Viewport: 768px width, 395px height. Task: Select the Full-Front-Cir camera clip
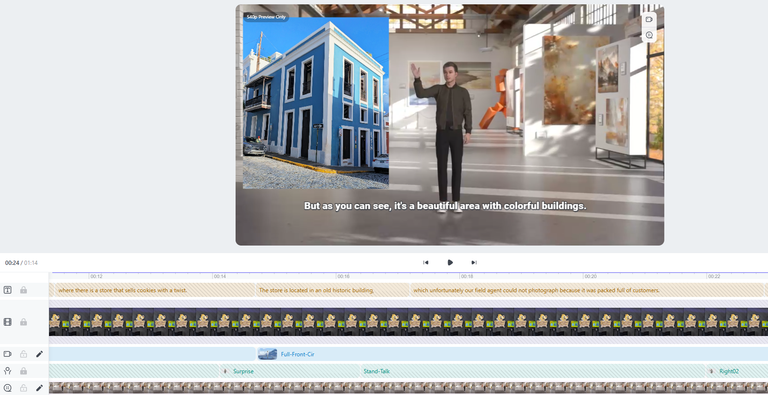(x=512, y=354)
